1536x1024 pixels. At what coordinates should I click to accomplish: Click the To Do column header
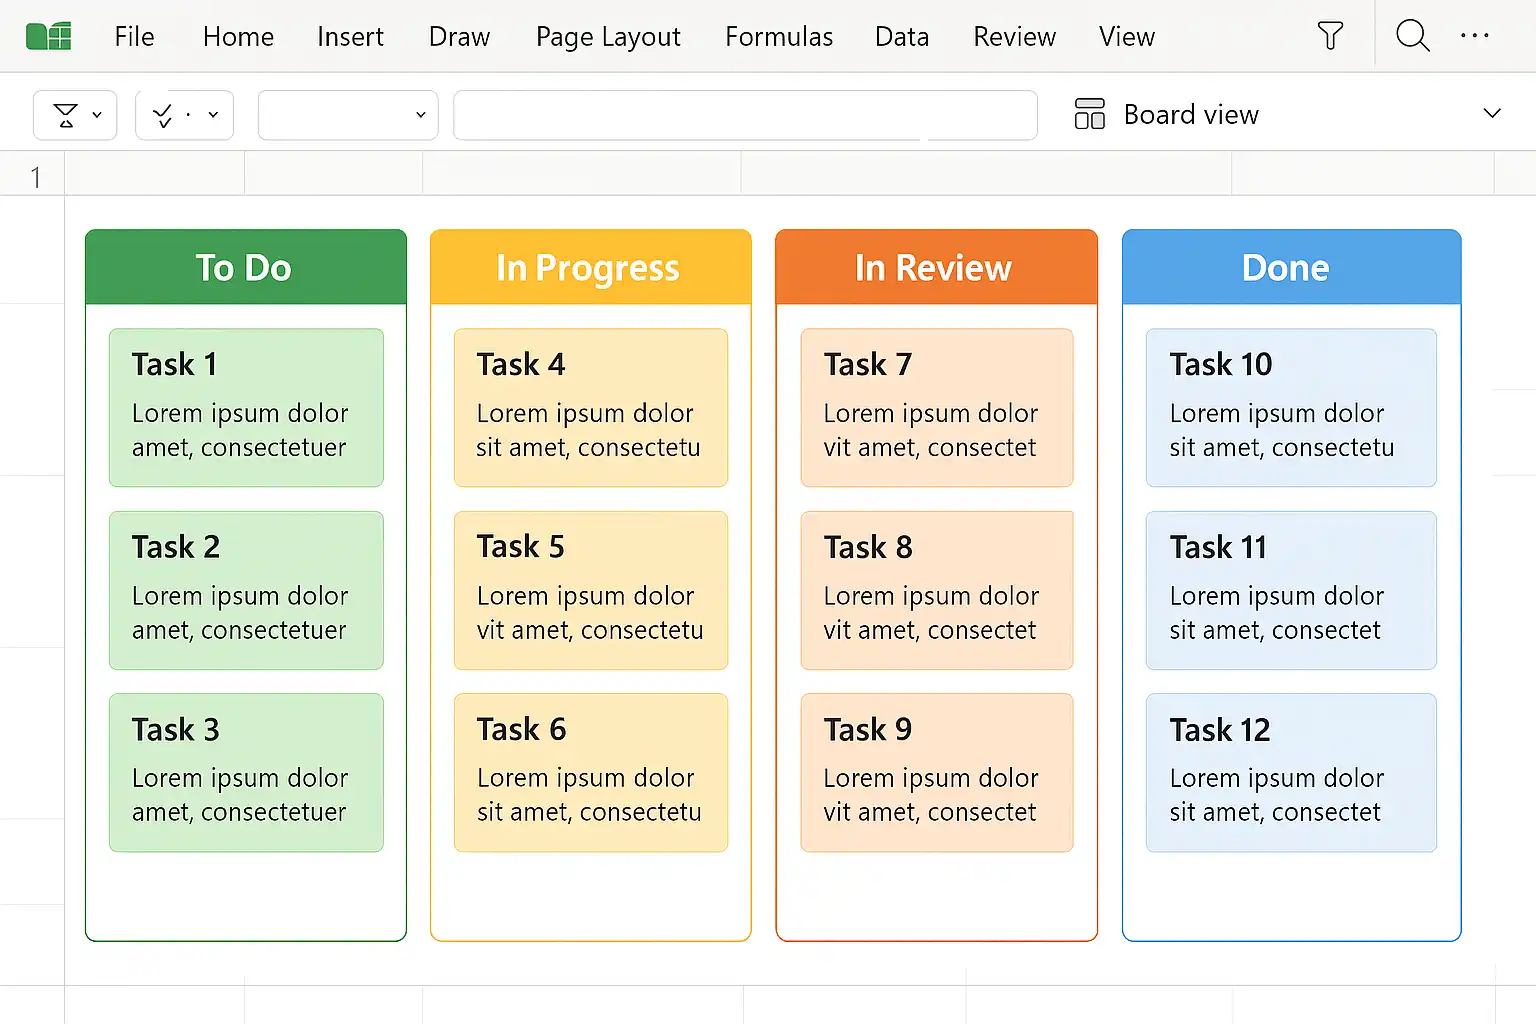(x=245, y=267)
